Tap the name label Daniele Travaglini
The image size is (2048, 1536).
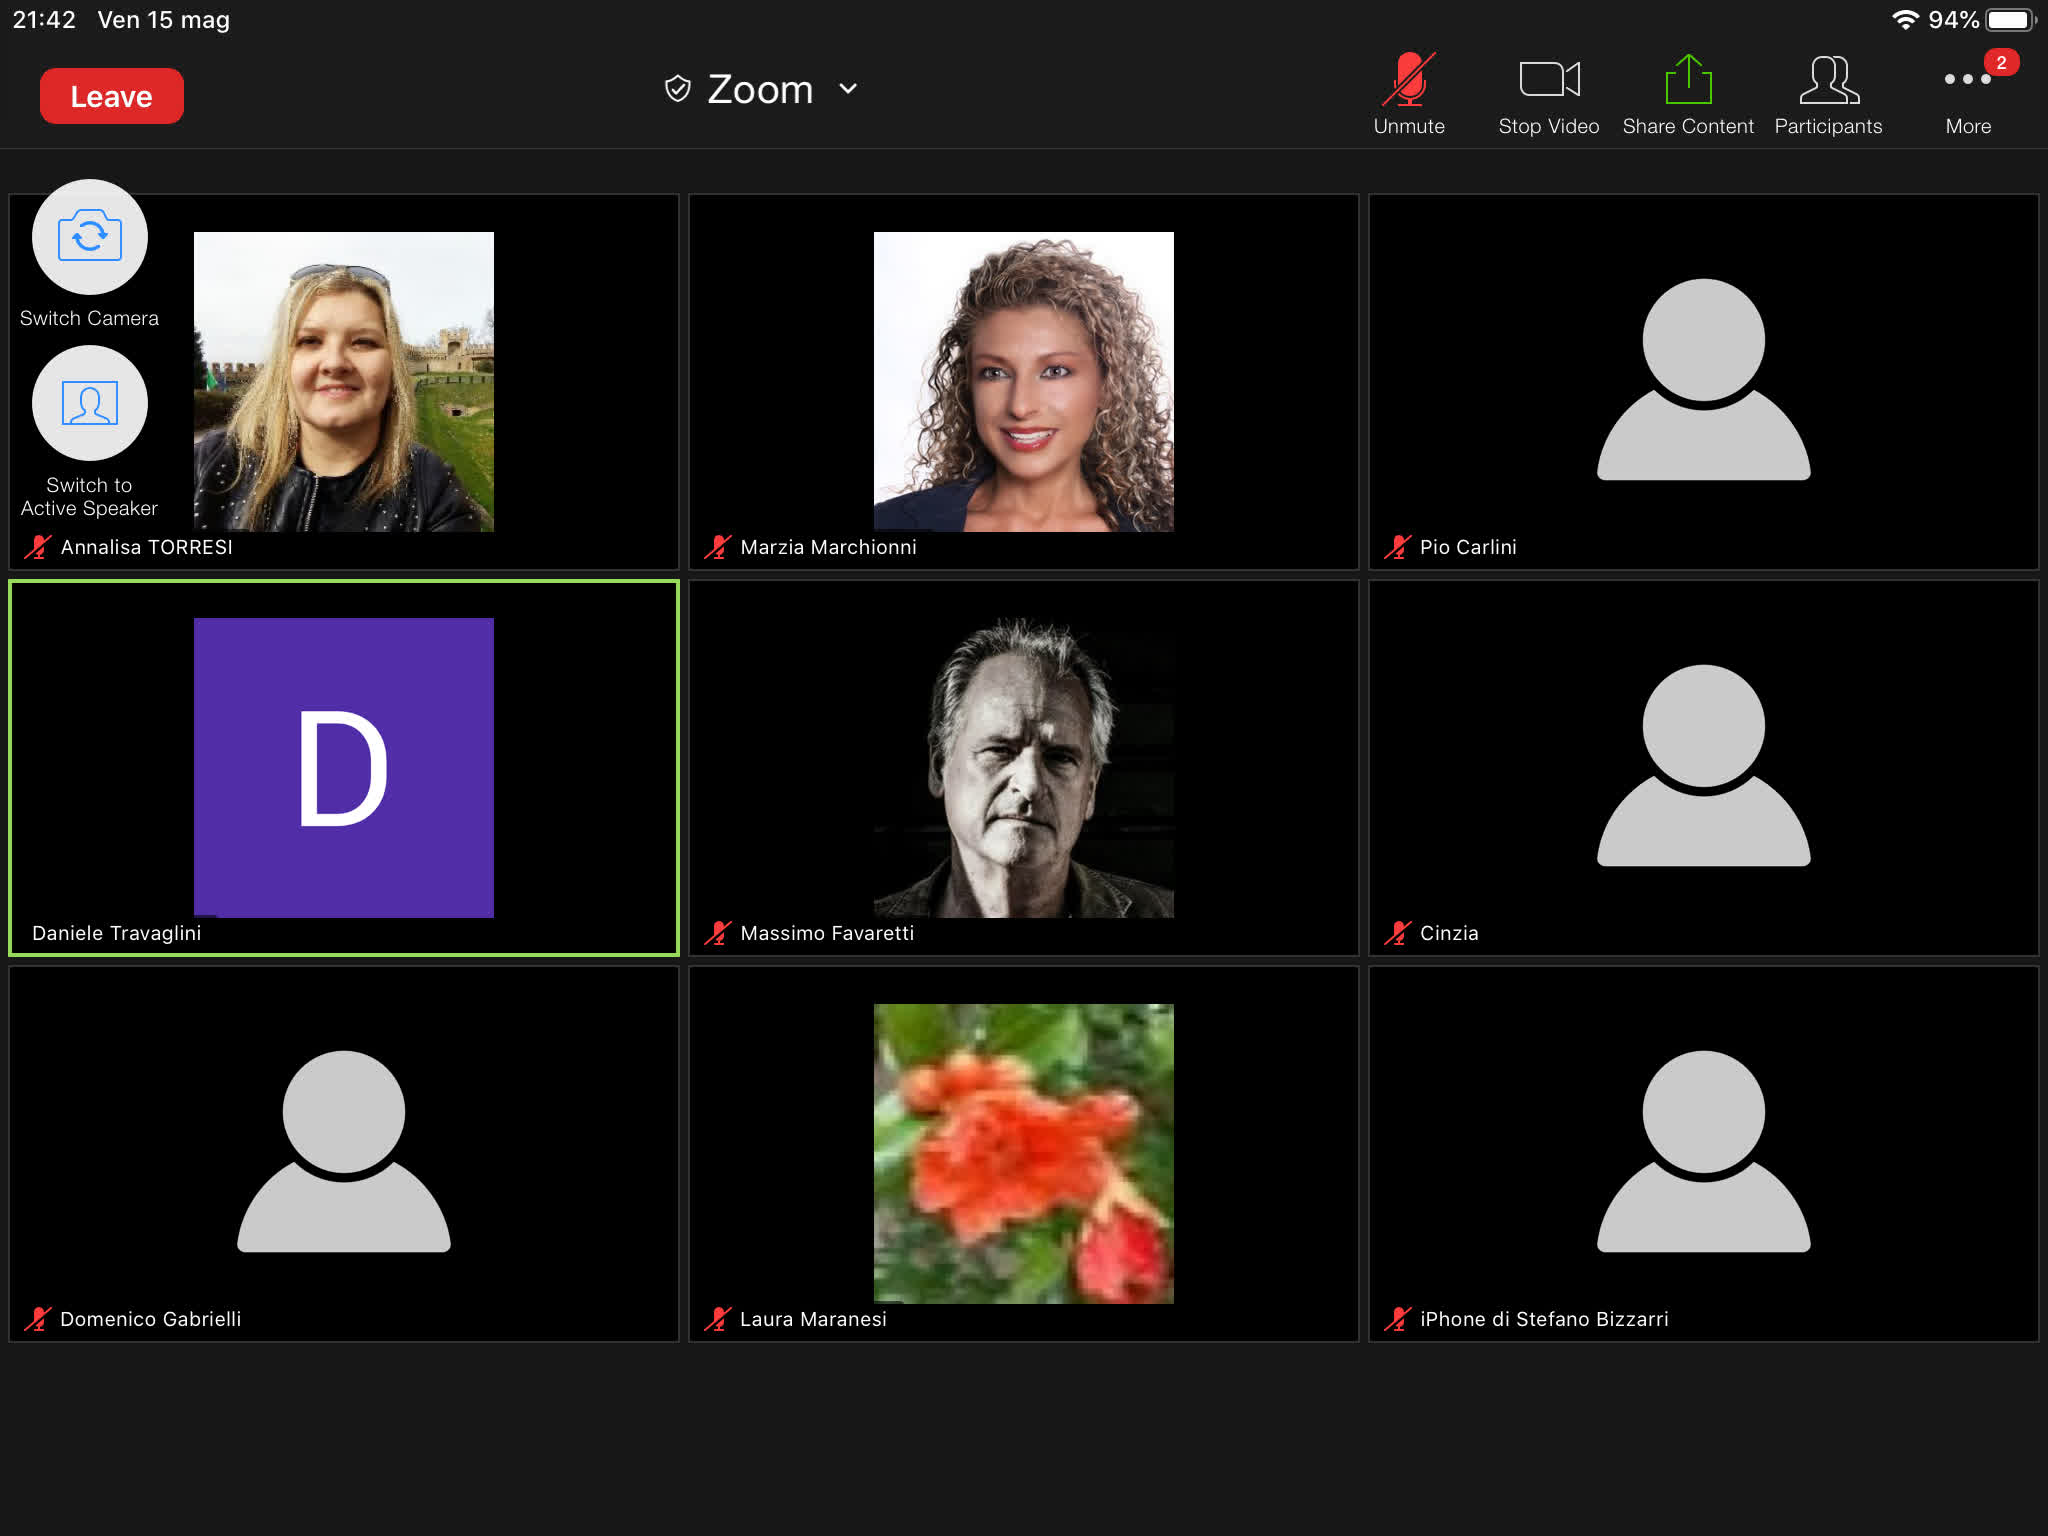[x=116, y=933]
